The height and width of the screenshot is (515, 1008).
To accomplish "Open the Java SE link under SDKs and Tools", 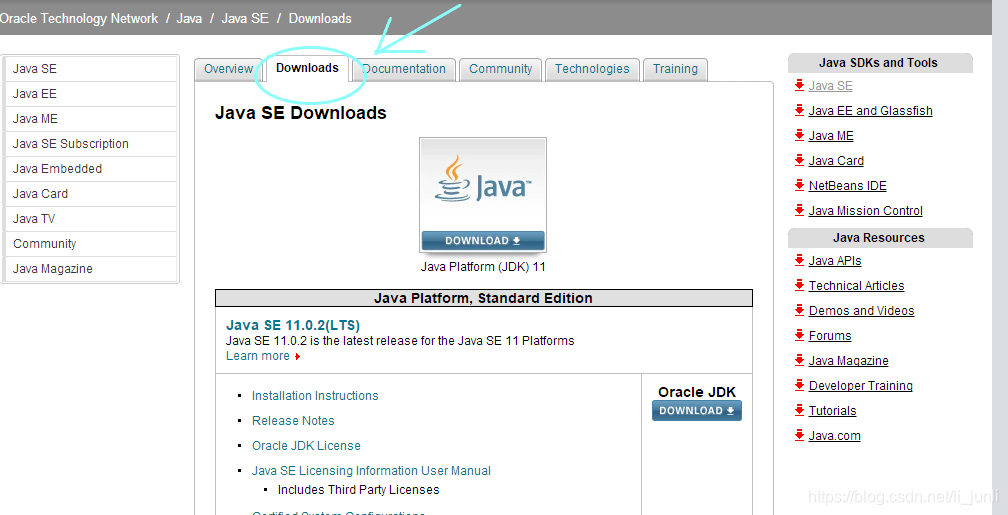I will tap(831, 86).
